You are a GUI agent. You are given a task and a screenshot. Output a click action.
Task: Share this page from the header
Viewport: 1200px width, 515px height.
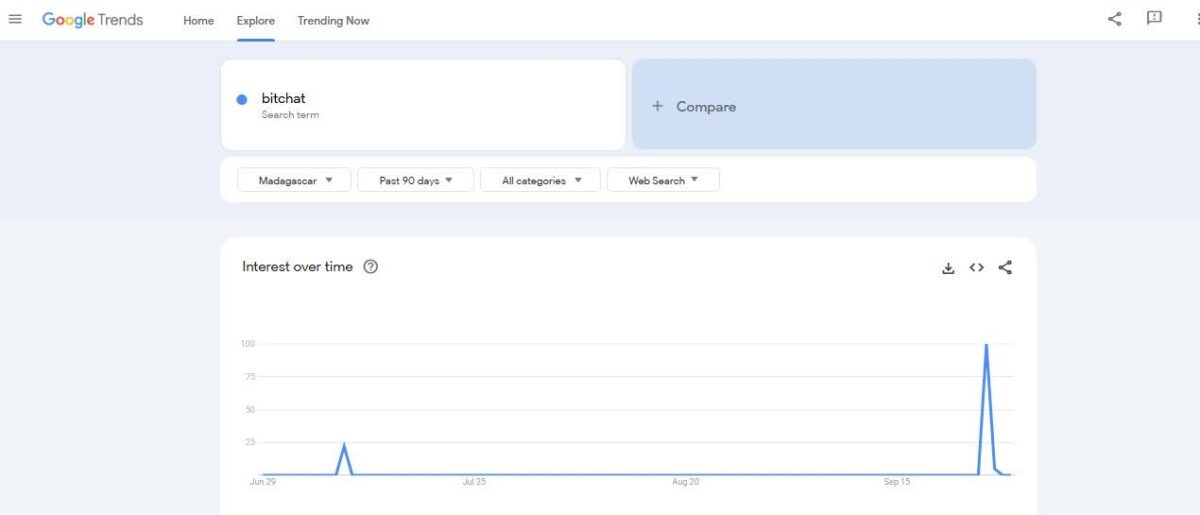(1115, 18)
